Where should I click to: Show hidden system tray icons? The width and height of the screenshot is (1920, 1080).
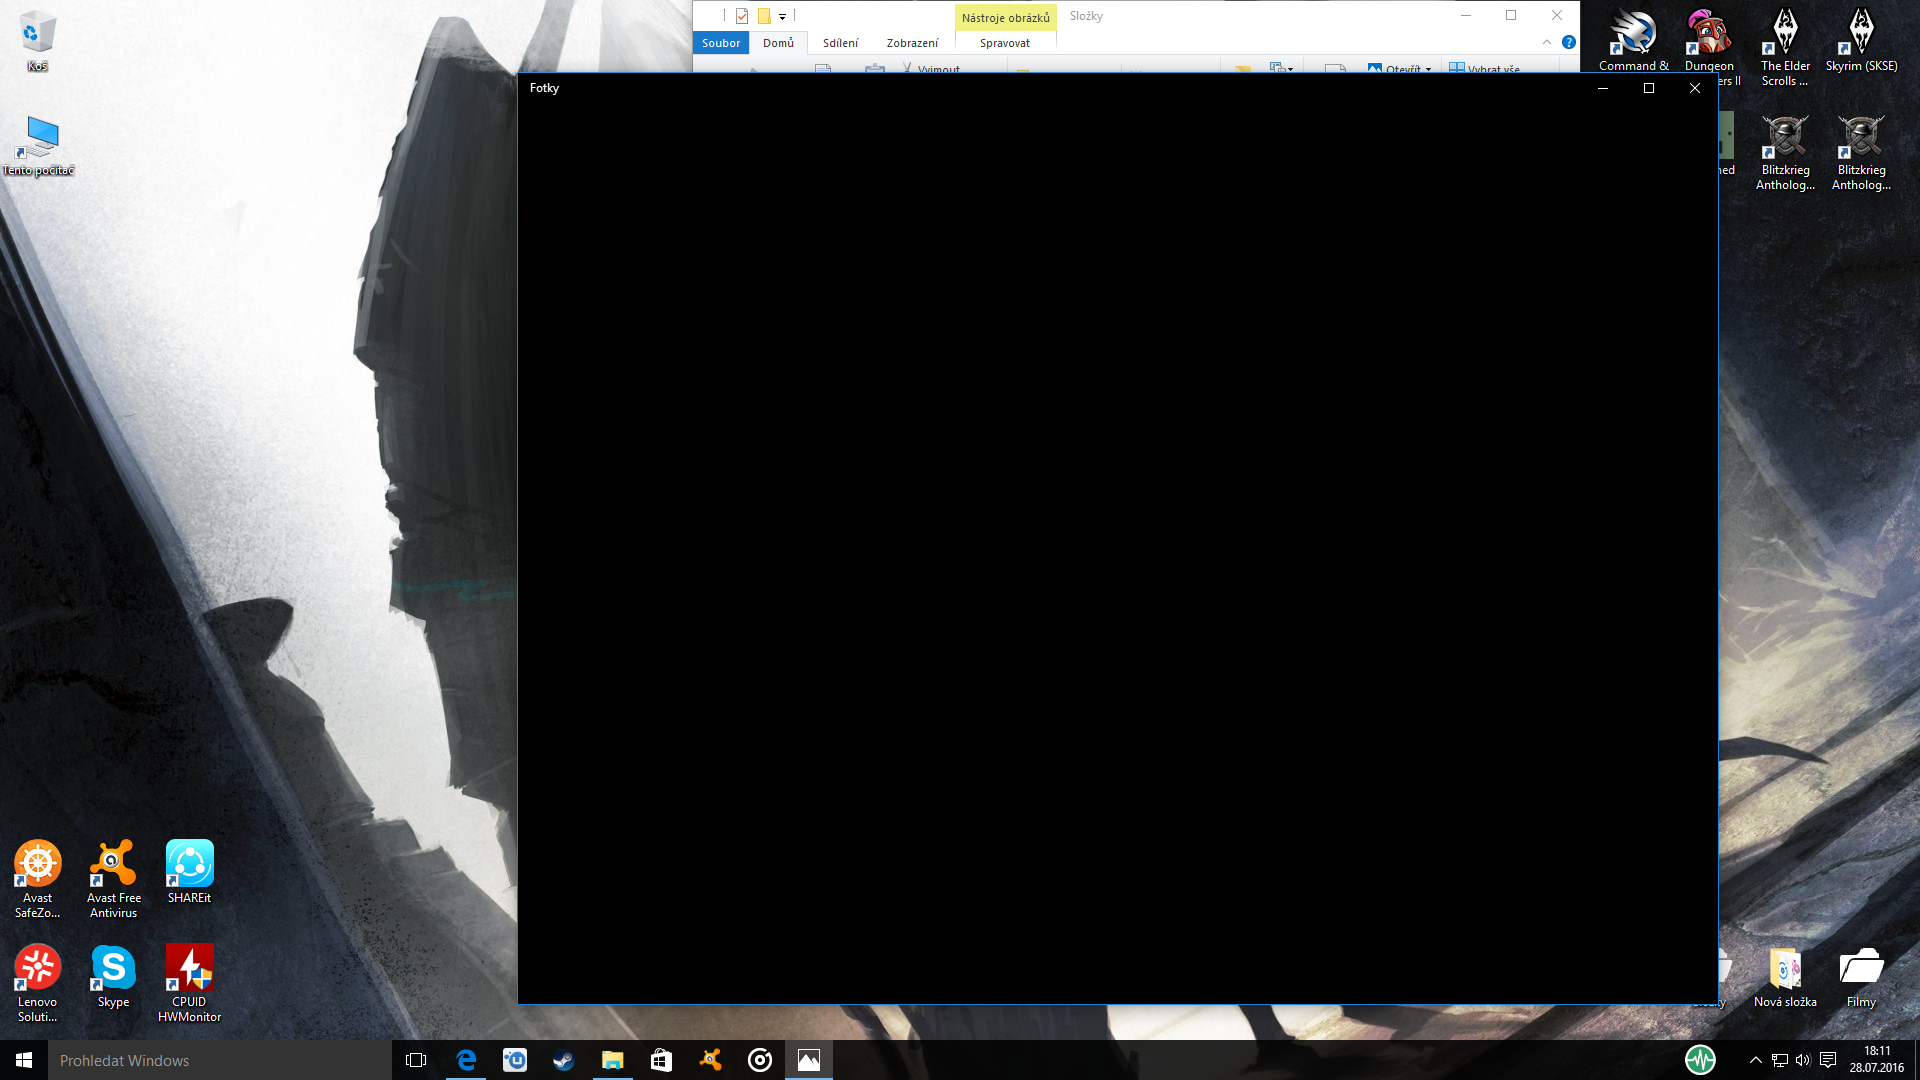click(1755, 1060)
